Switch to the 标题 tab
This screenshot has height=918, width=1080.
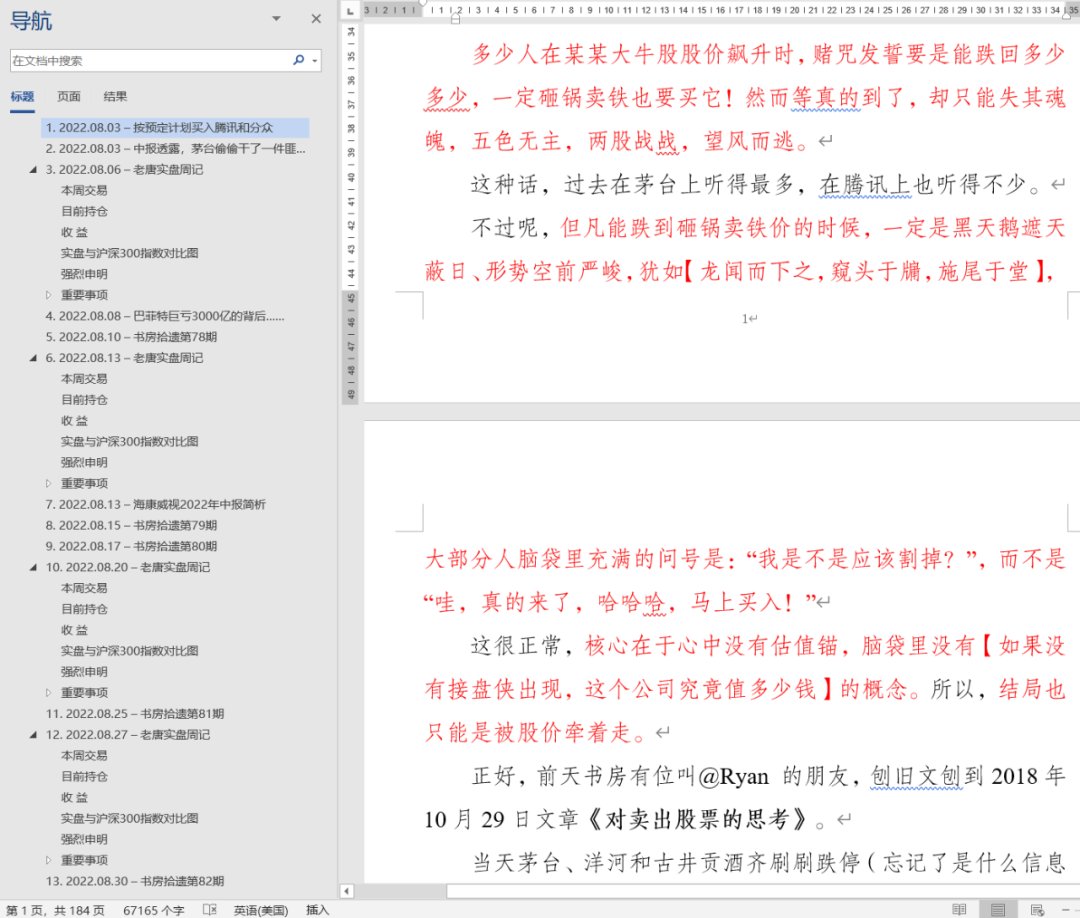(x=22, y=96)
